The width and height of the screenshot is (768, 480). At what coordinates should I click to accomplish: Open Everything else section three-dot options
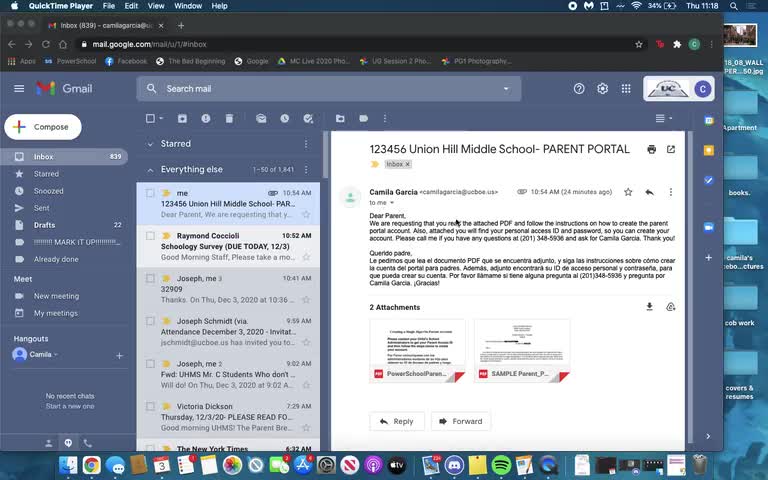[x=306, y=169]
